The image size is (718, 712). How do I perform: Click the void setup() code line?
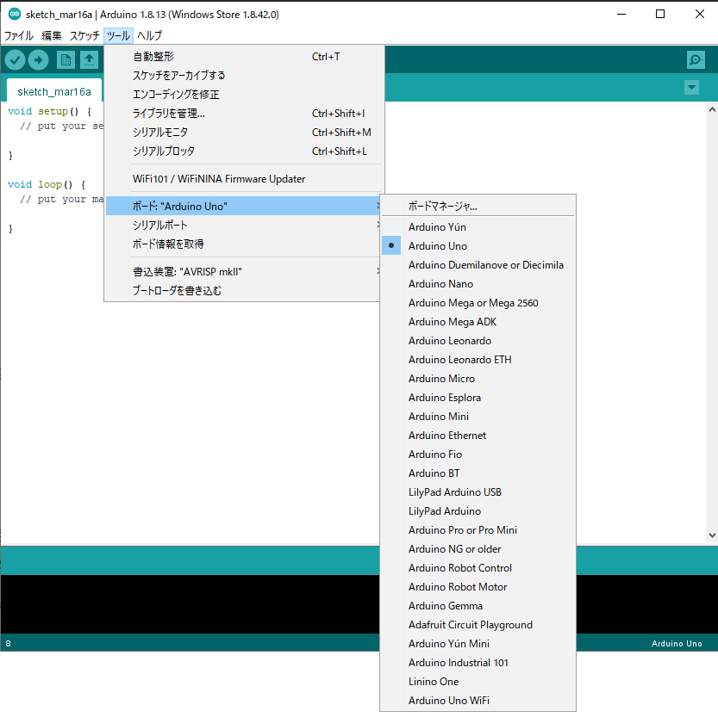coord(49,111)
